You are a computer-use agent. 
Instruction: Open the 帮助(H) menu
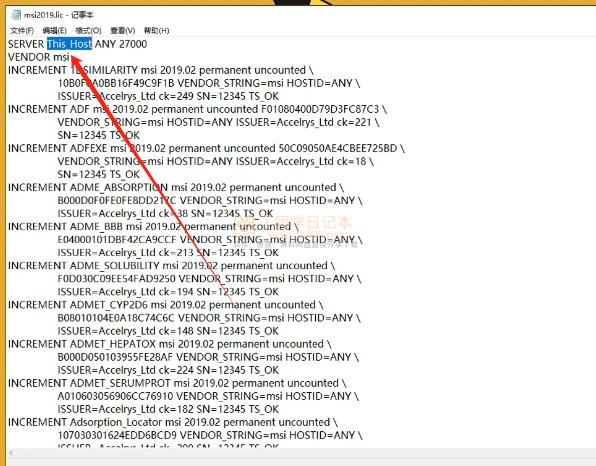point(156,31)
